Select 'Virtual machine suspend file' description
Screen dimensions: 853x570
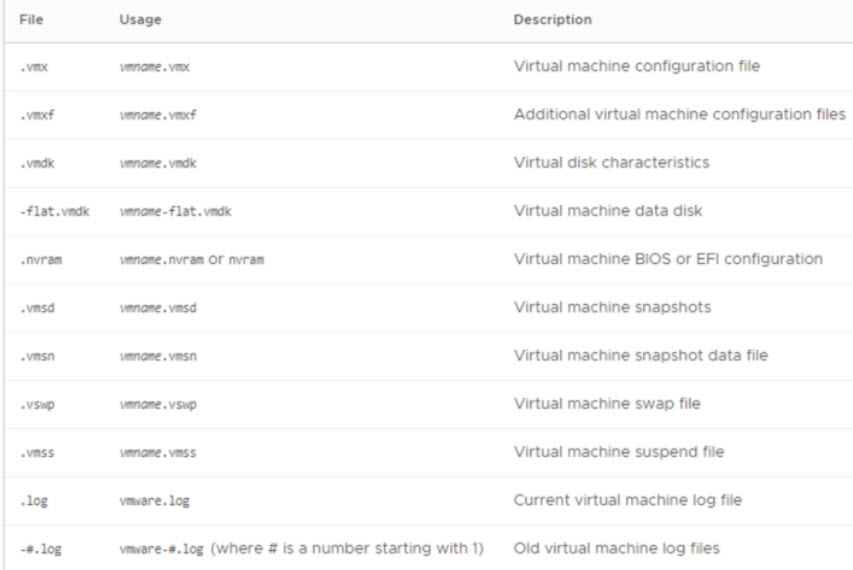tap(618, 451)
